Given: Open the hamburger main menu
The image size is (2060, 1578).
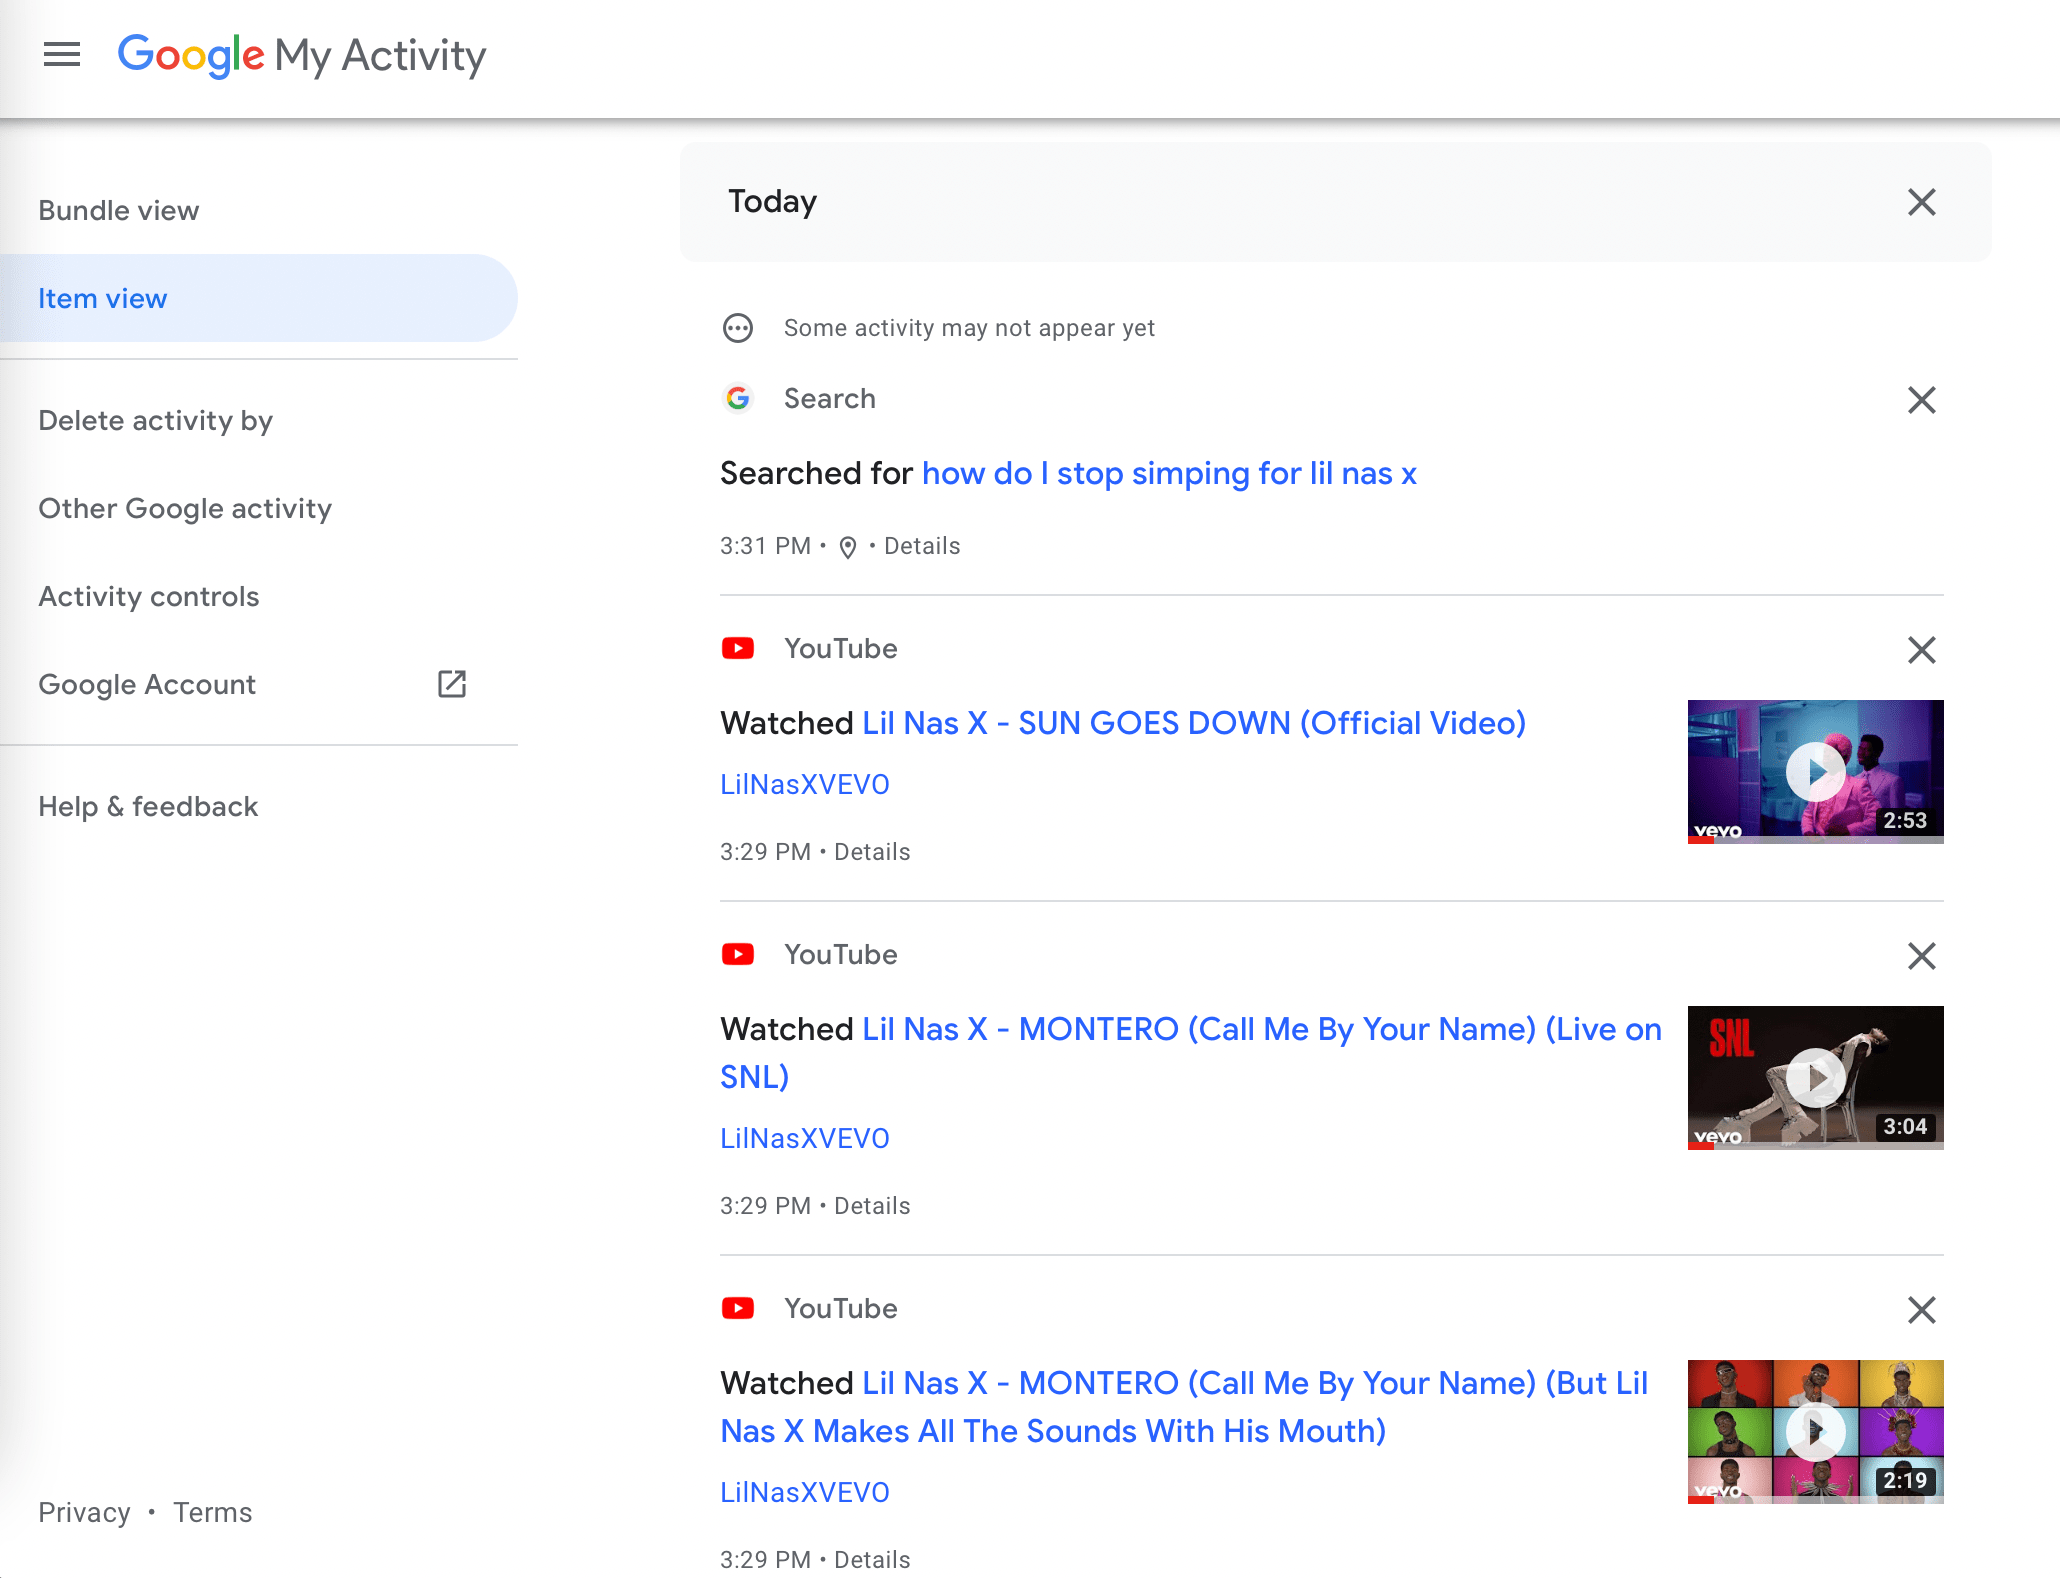Looking at the screenshot, I should click(x=62, y=54).
